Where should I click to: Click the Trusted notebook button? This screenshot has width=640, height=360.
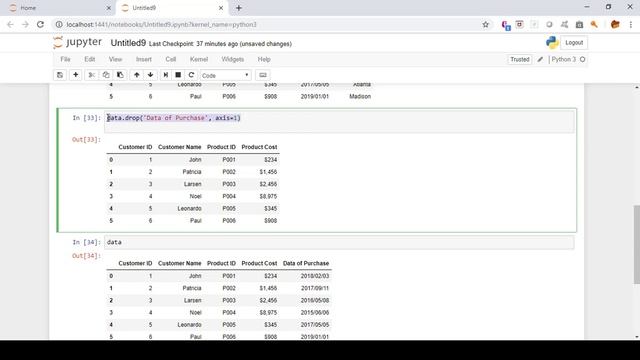(x=520, y=60)
